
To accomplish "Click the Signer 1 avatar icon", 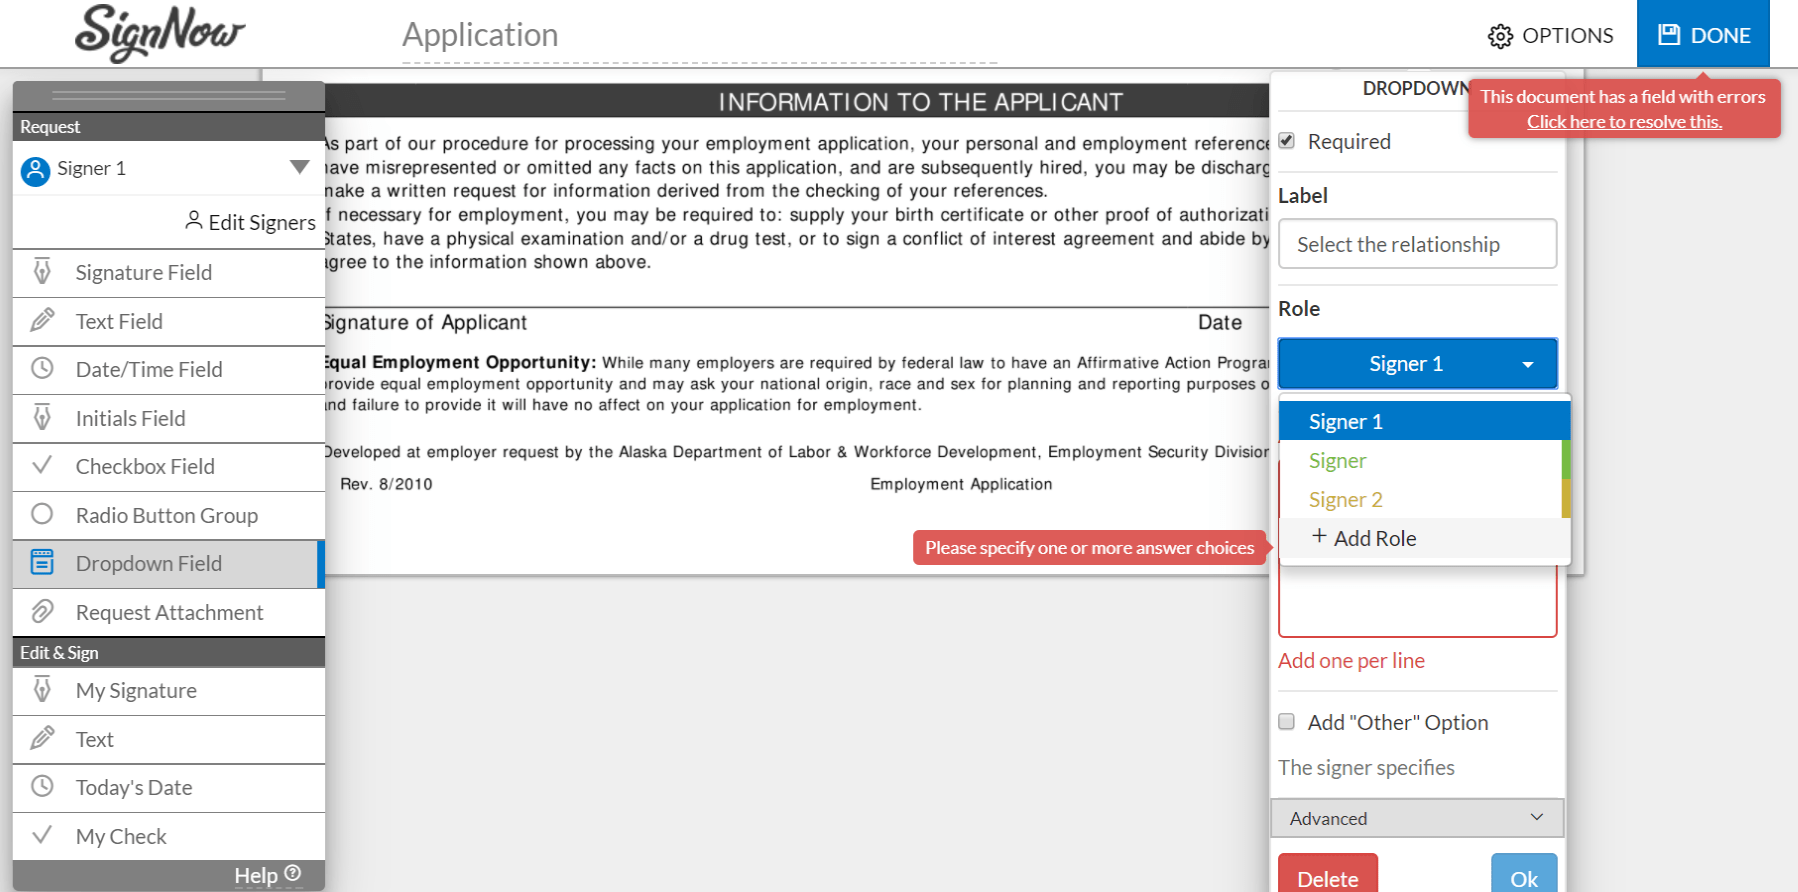I will [35, 171].
